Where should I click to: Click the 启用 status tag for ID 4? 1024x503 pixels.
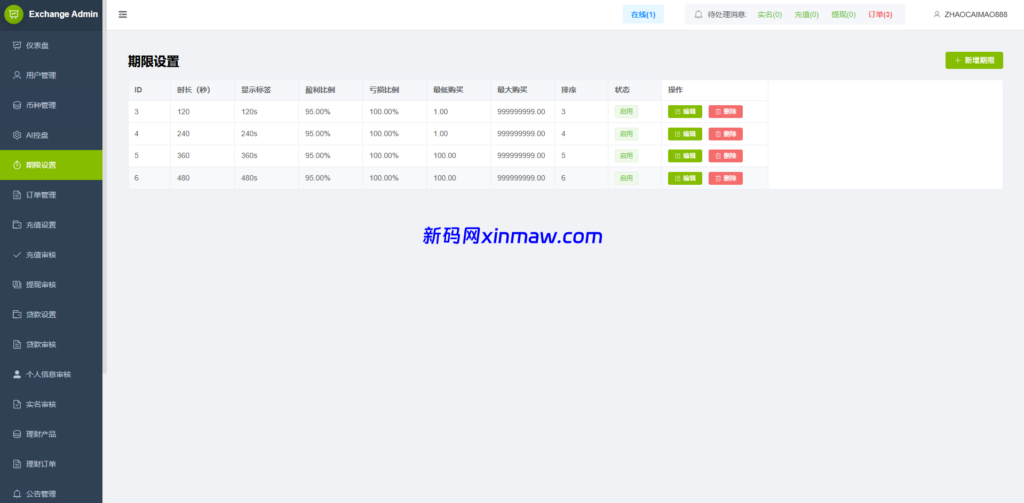626,134
